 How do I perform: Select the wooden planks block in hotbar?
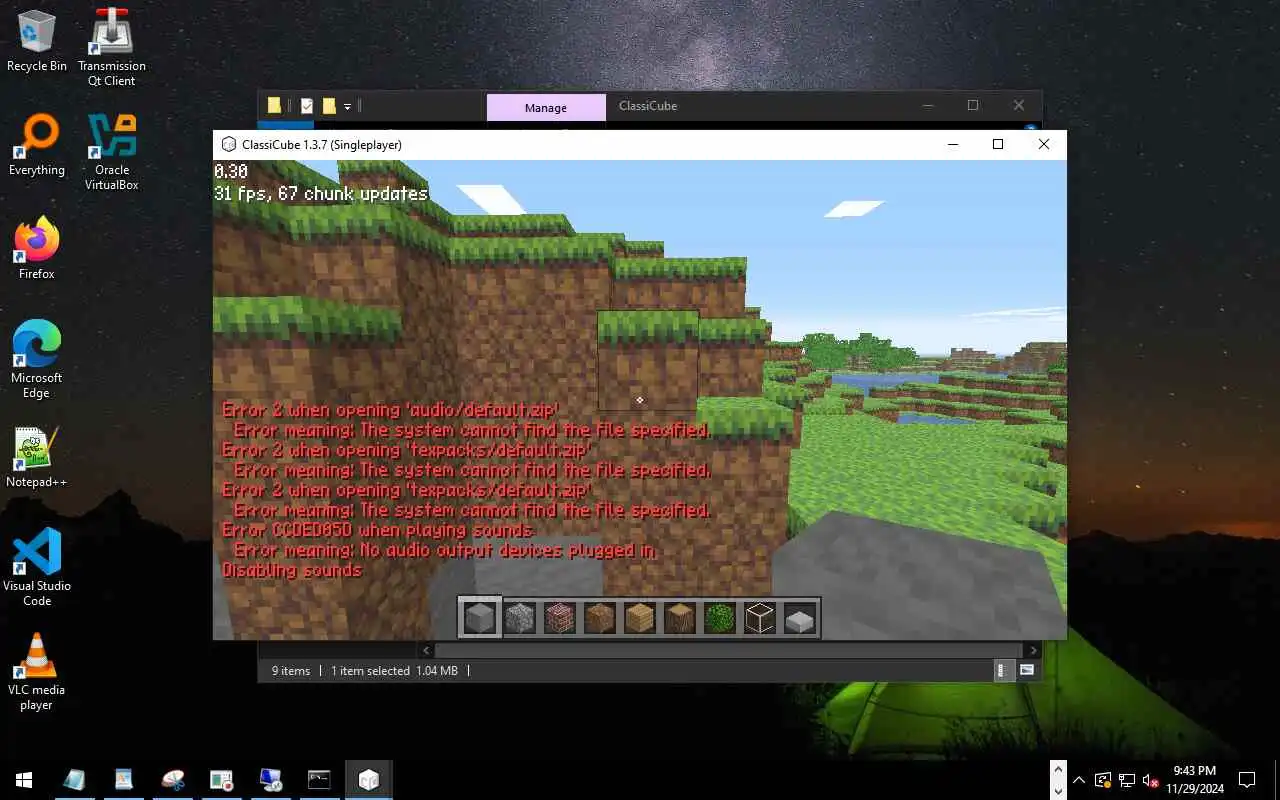pyautogui.click(x=640, y=618)
